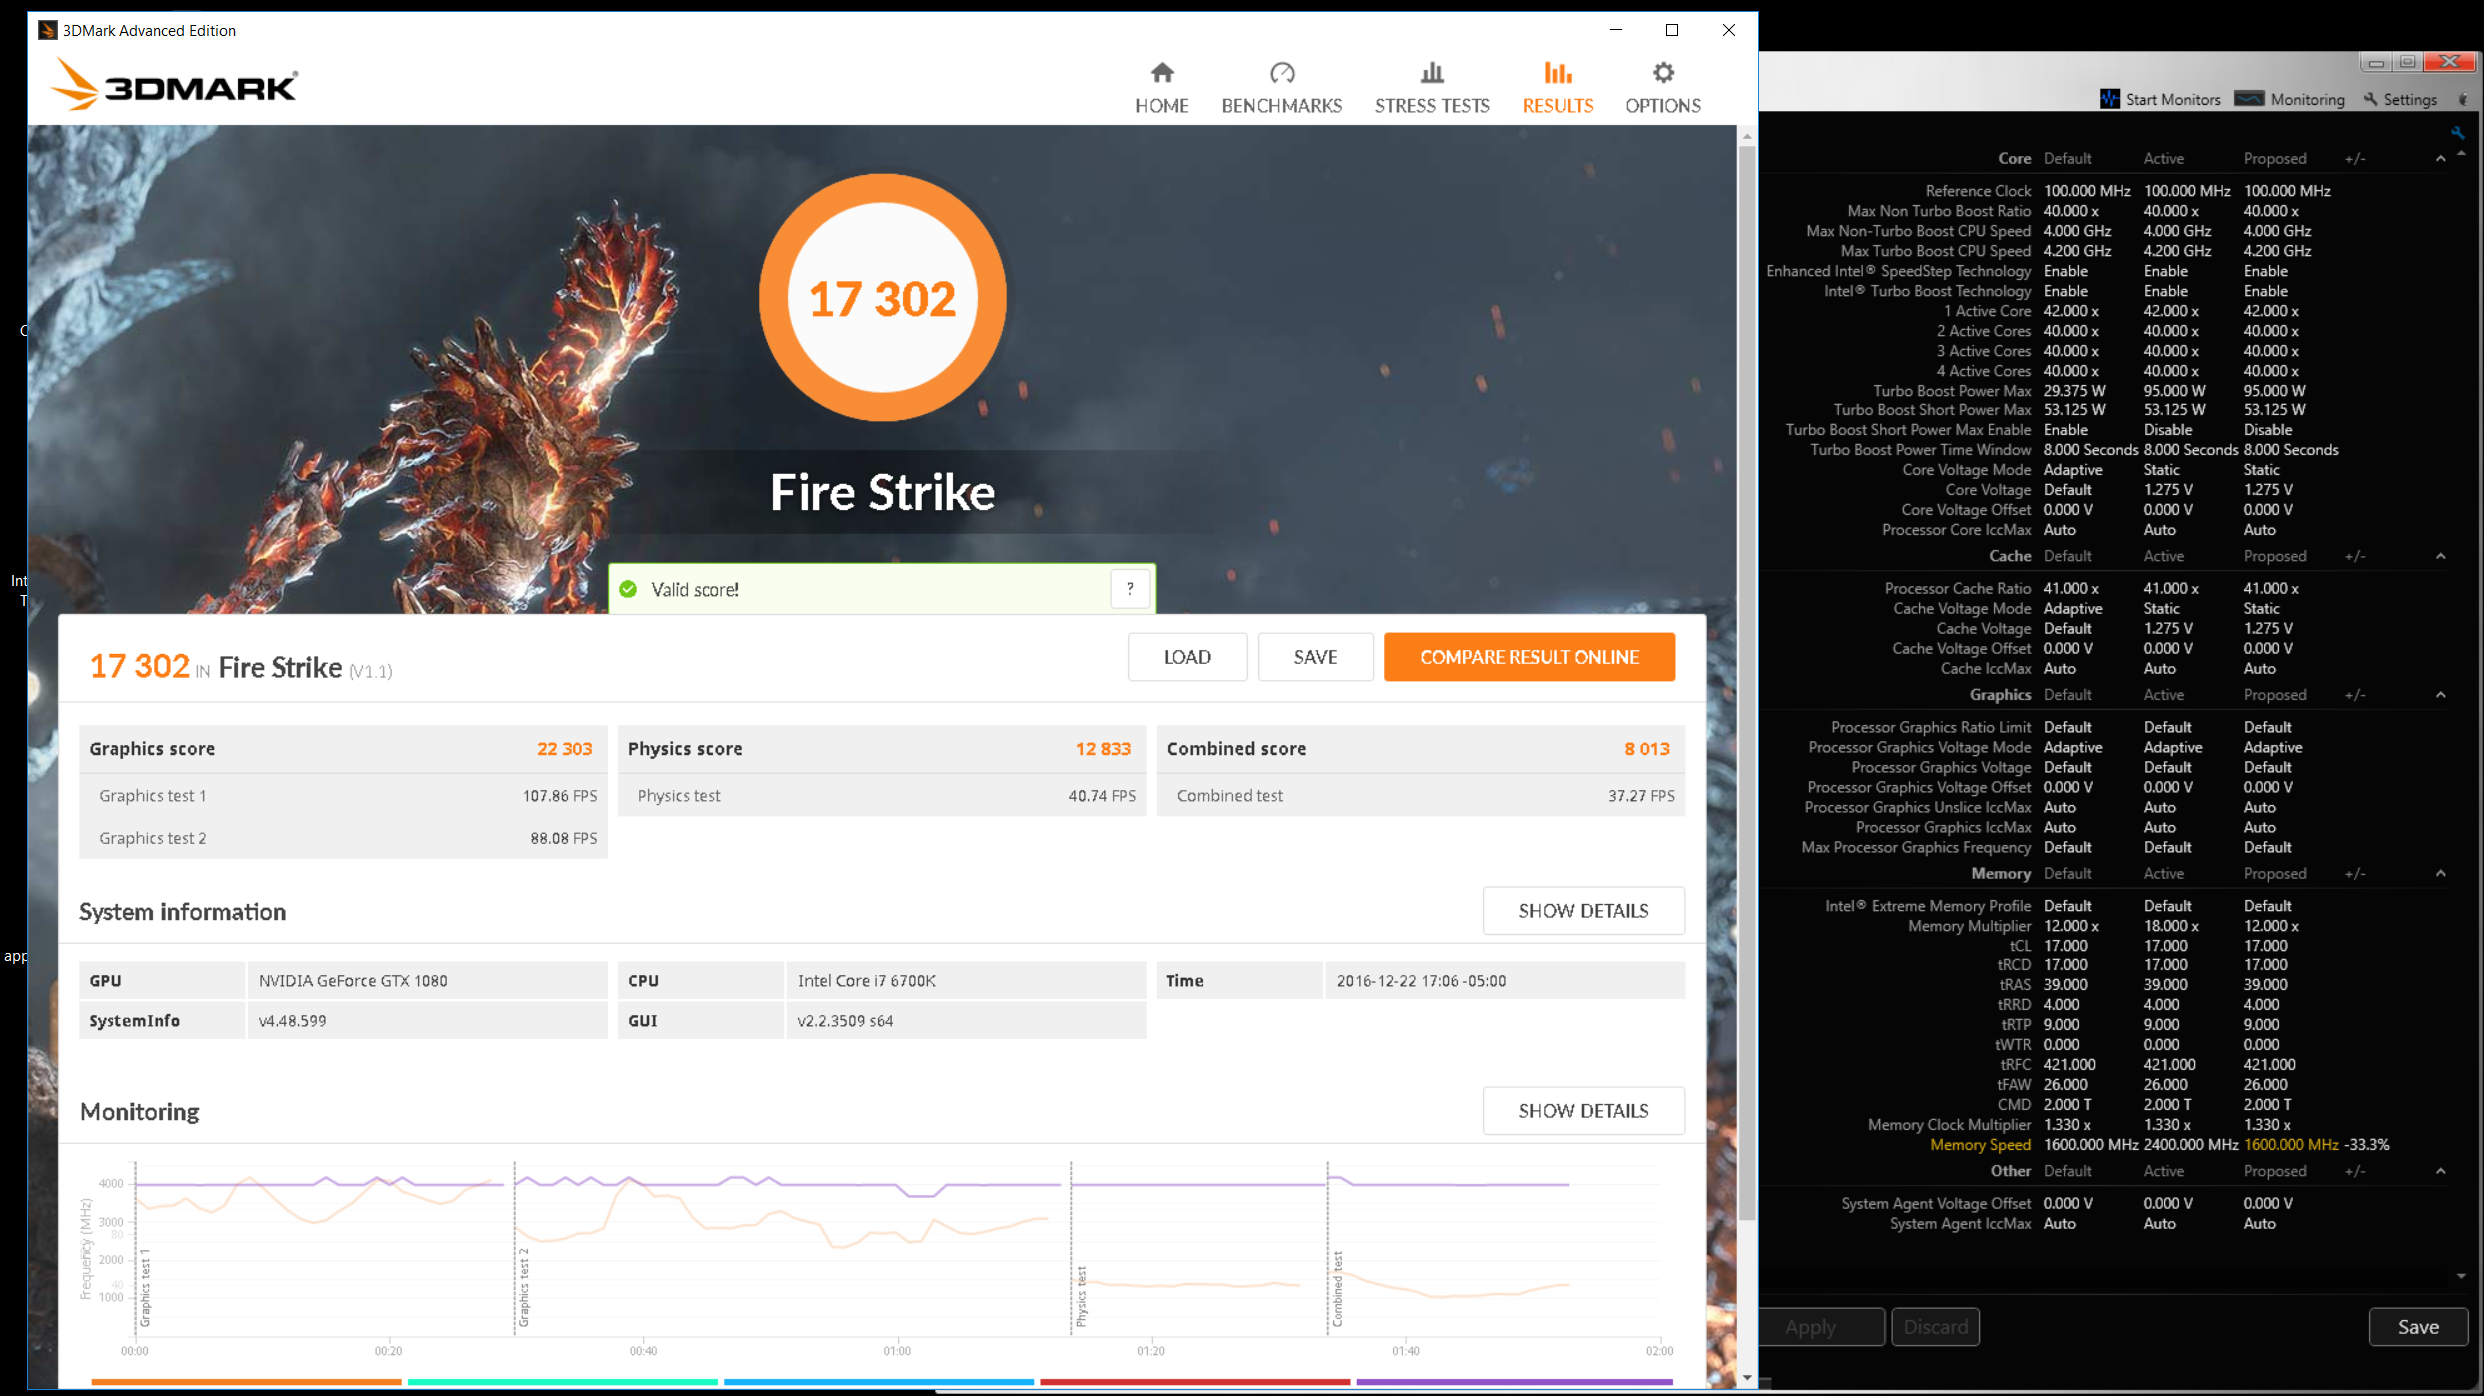Screen dimensions: 2484x1396
Task: Click the CPU value Intel Core i7 6700K
Action: pos(866,981)
